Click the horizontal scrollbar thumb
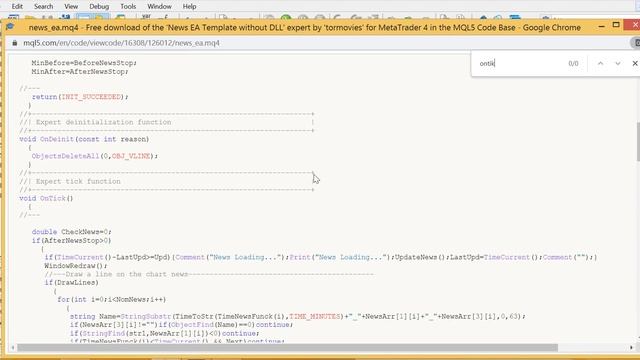The height and width of the screenshot is (360, 640). (287, 348)
